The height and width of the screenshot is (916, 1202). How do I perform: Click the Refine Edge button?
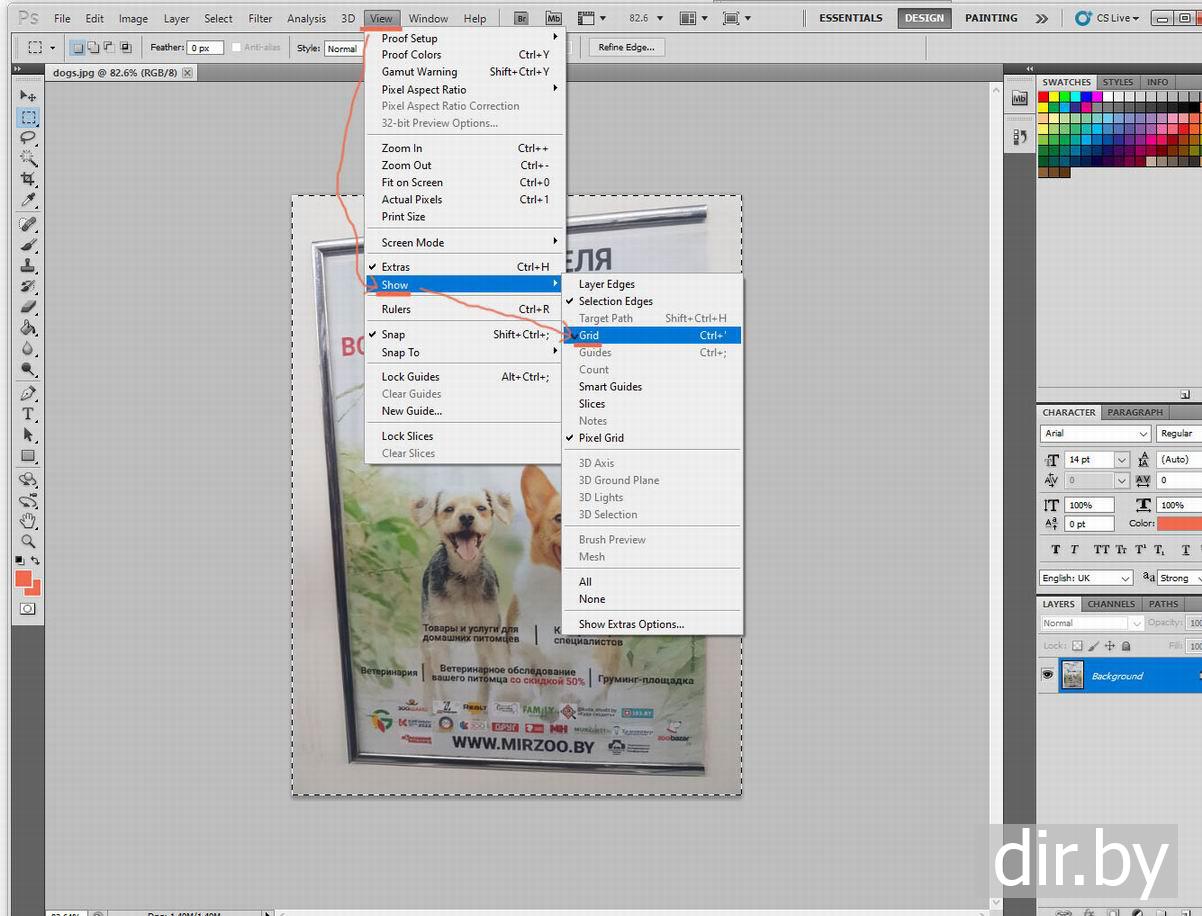click(626, 47)
